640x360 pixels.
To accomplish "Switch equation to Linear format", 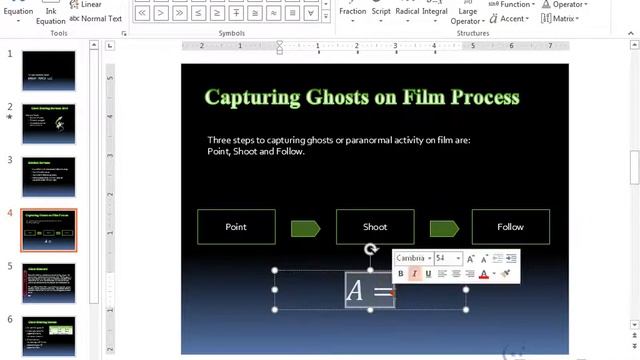I will point(86,4).
